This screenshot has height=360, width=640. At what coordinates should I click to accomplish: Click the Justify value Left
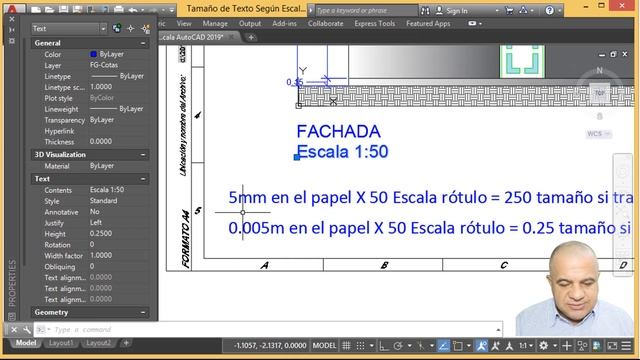(96, 222)
